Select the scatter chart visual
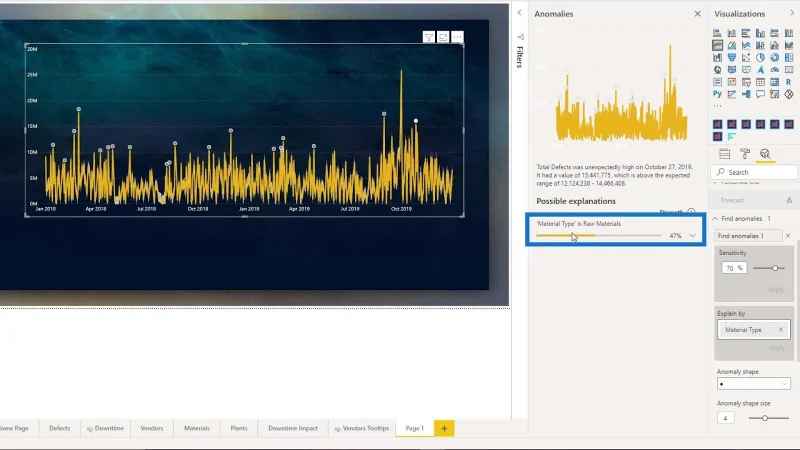Image resolution: width=800 pixels, height=450 pixels. (746, 58)
